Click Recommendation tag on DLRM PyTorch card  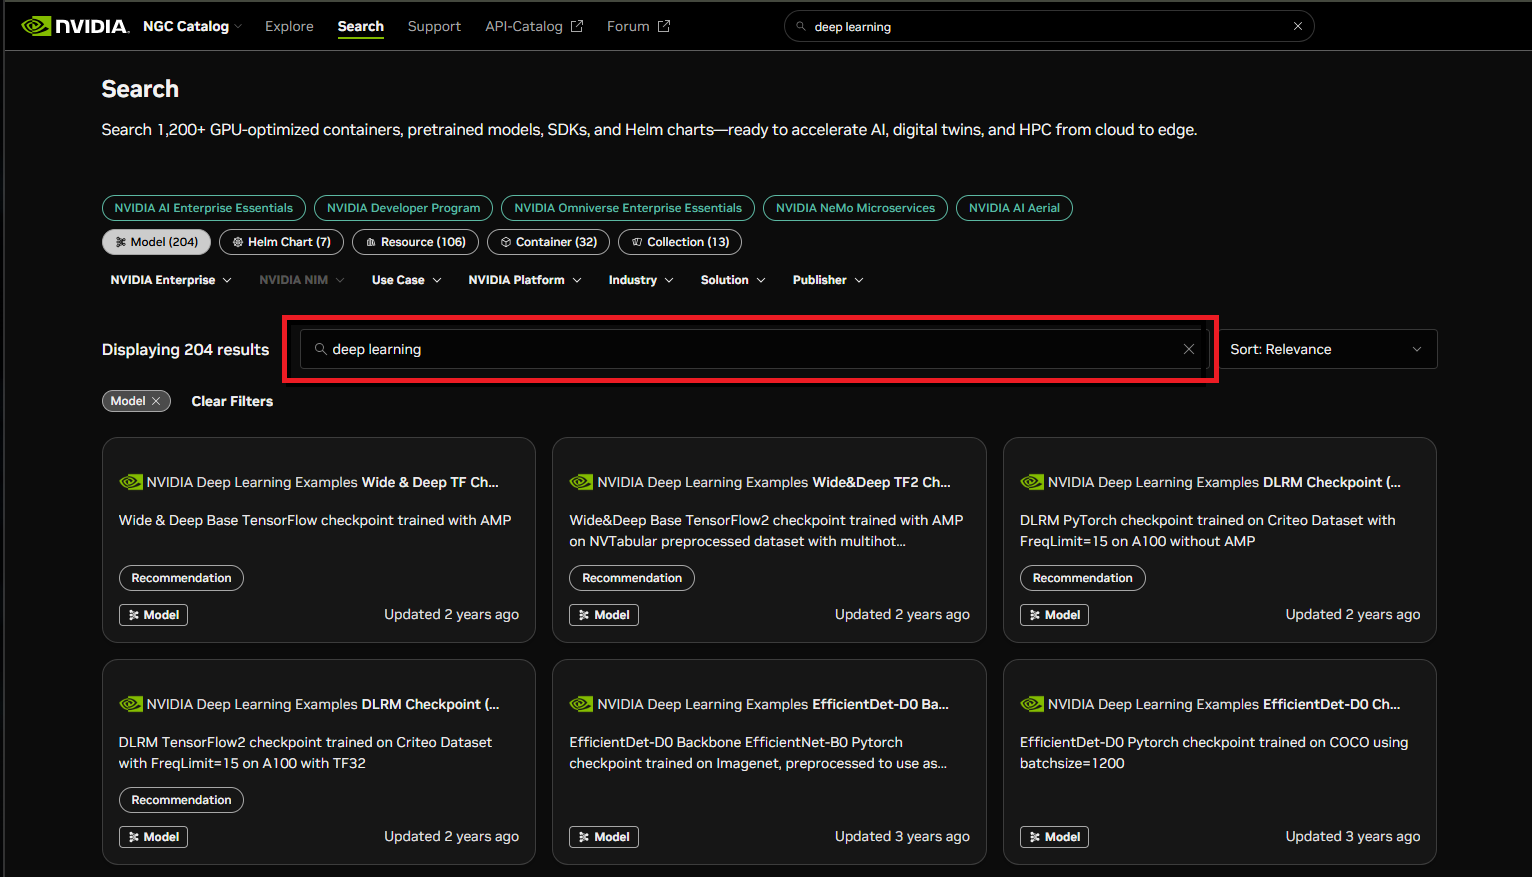pyautogui.click(x=1082, y=578)
